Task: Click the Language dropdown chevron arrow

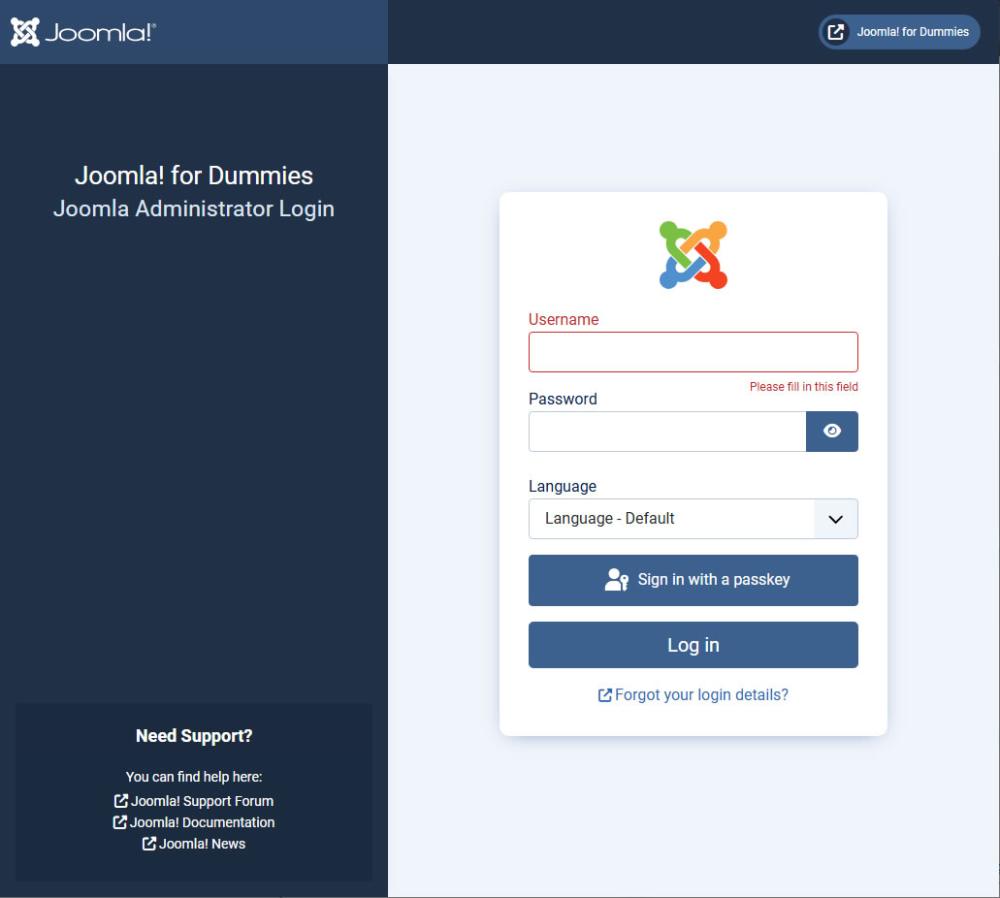Action: pyautogui.click(x=835, y=519)
